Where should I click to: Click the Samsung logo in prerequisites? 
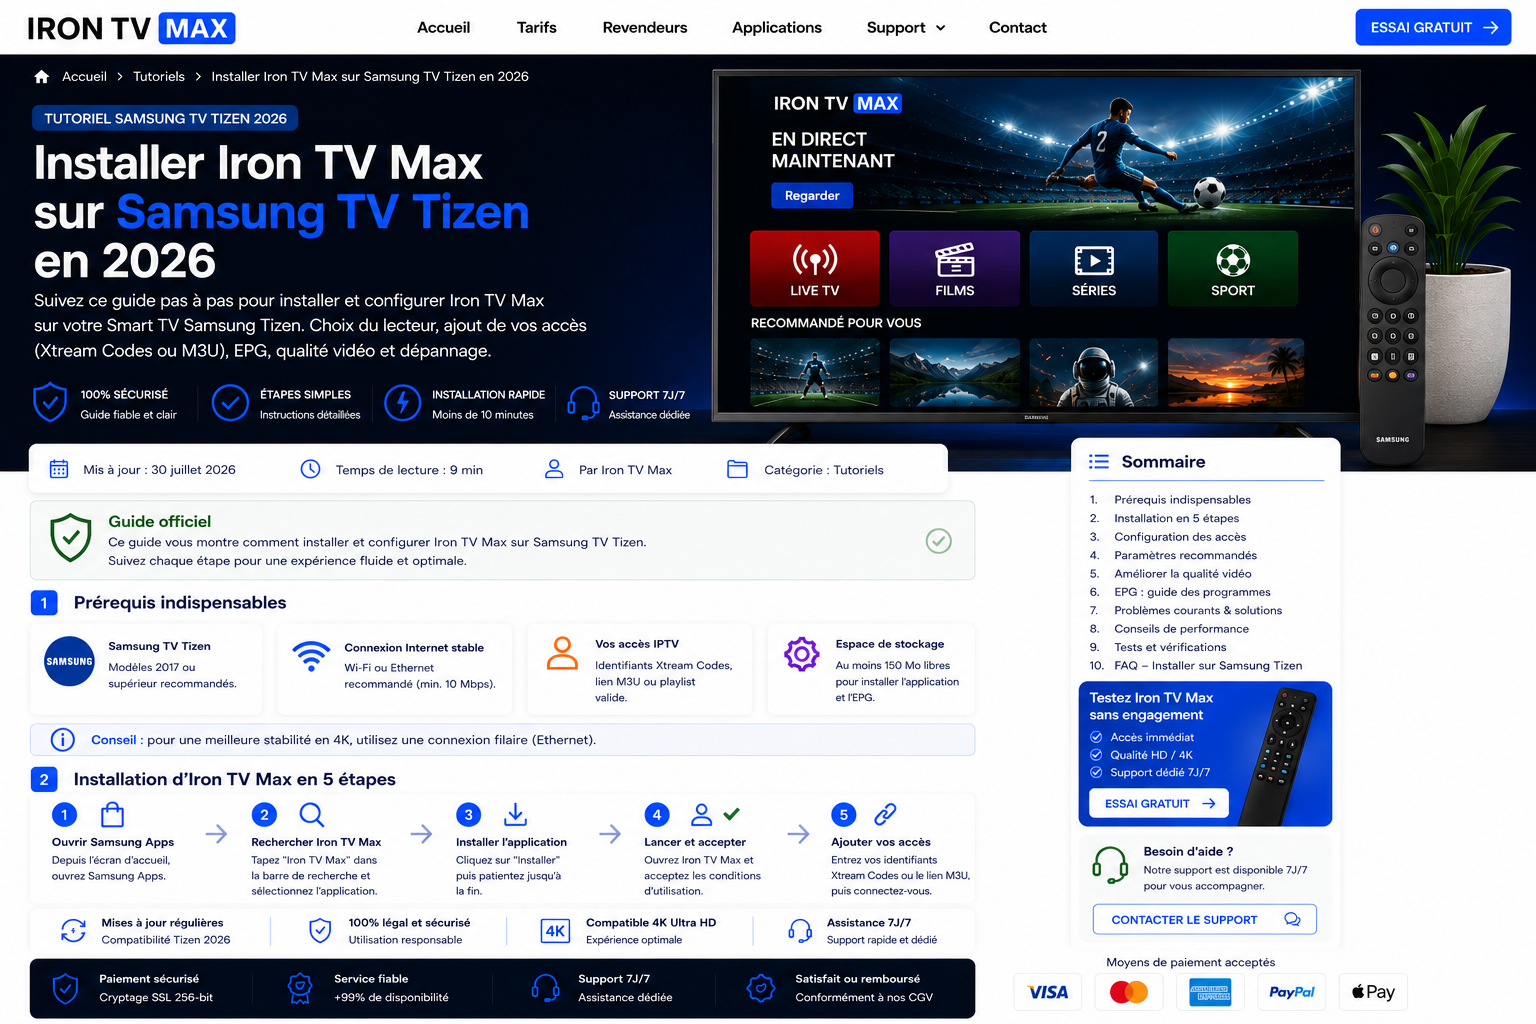point(69,661)
